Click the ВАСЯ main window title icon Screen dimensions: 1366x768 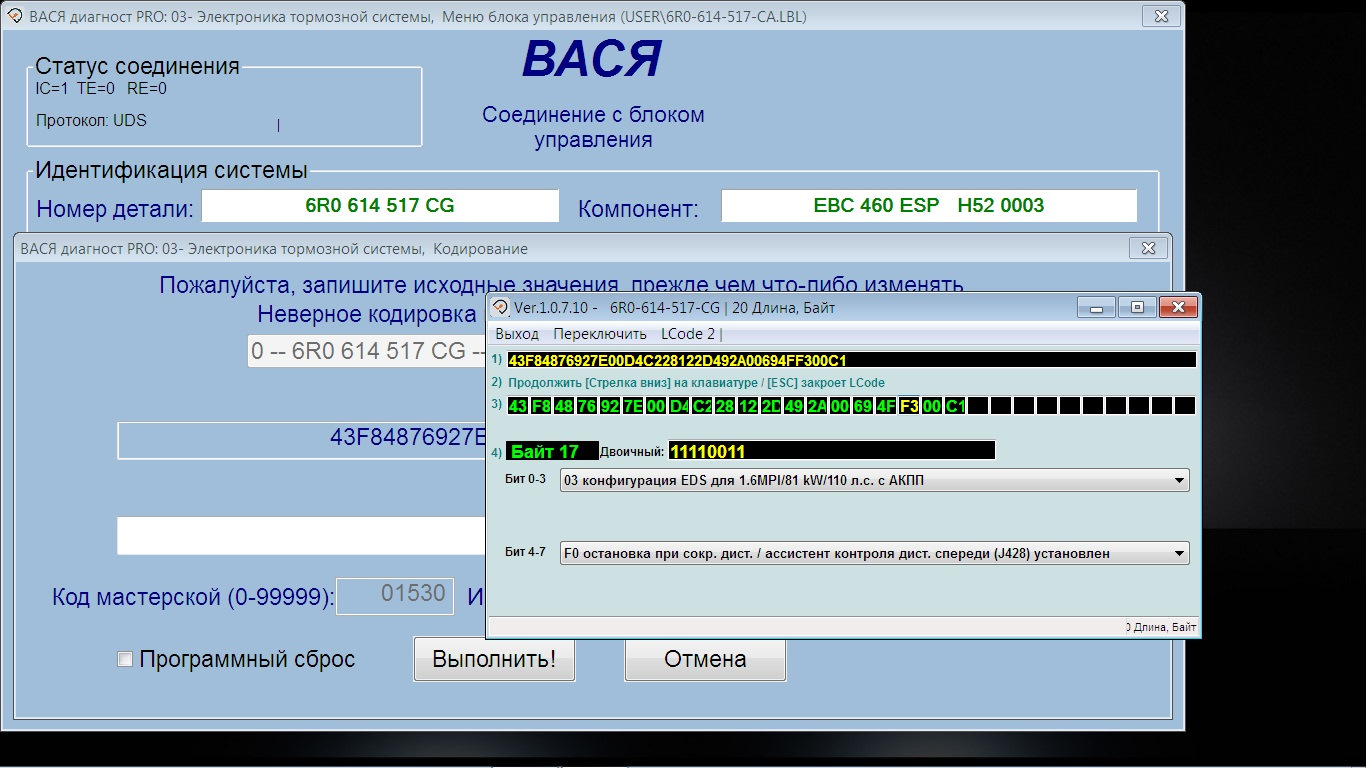click(x=15, y=17)
